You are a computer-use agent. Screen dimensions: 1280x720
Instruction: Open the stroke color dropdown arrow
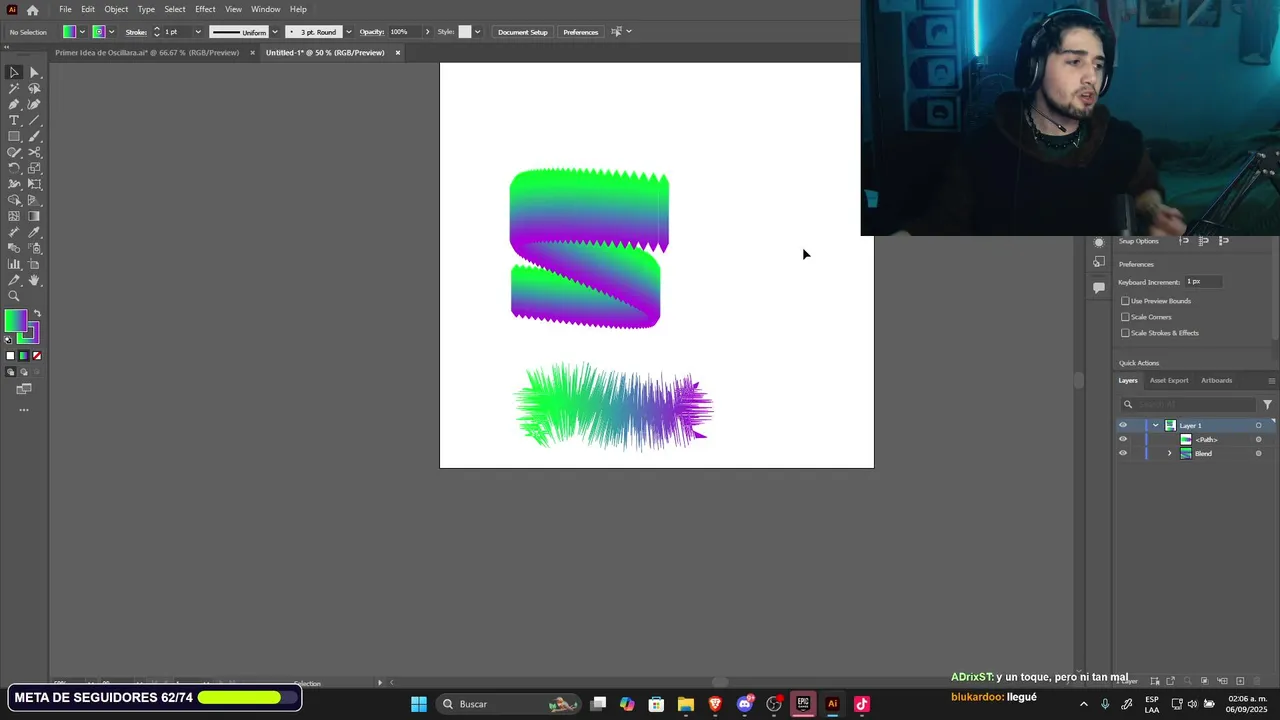pos(111,32)
